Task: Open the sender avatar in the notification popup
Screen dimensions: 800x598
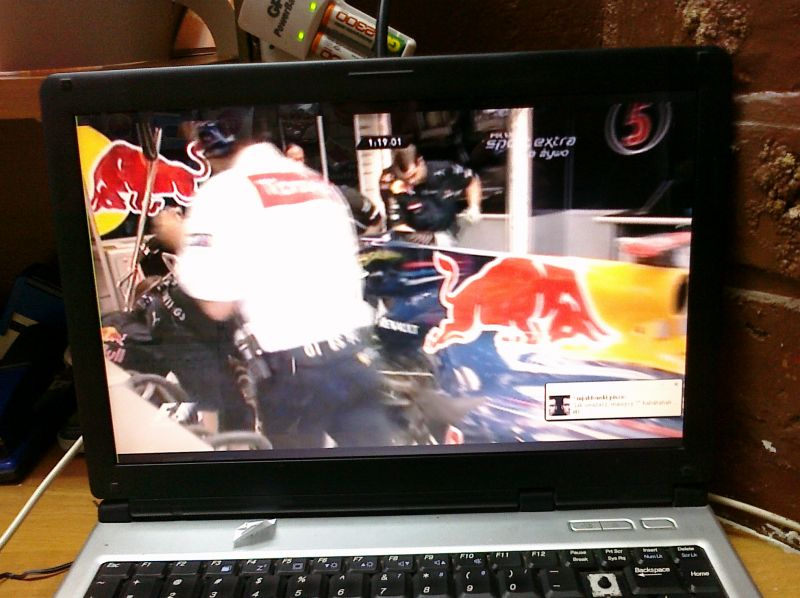Action: pos(558,404)
